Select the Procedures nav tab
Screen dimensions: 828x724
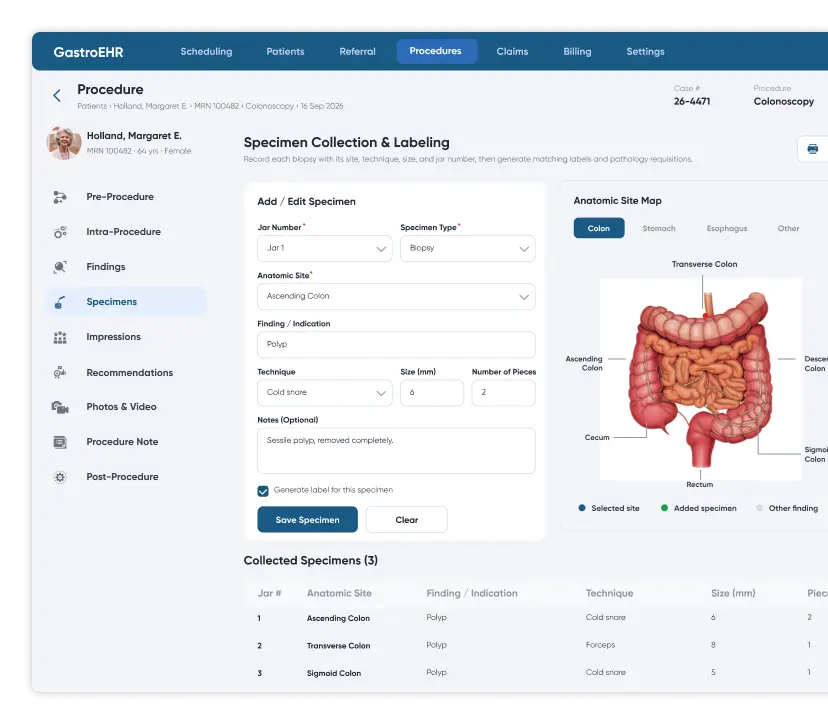[437, 51]
